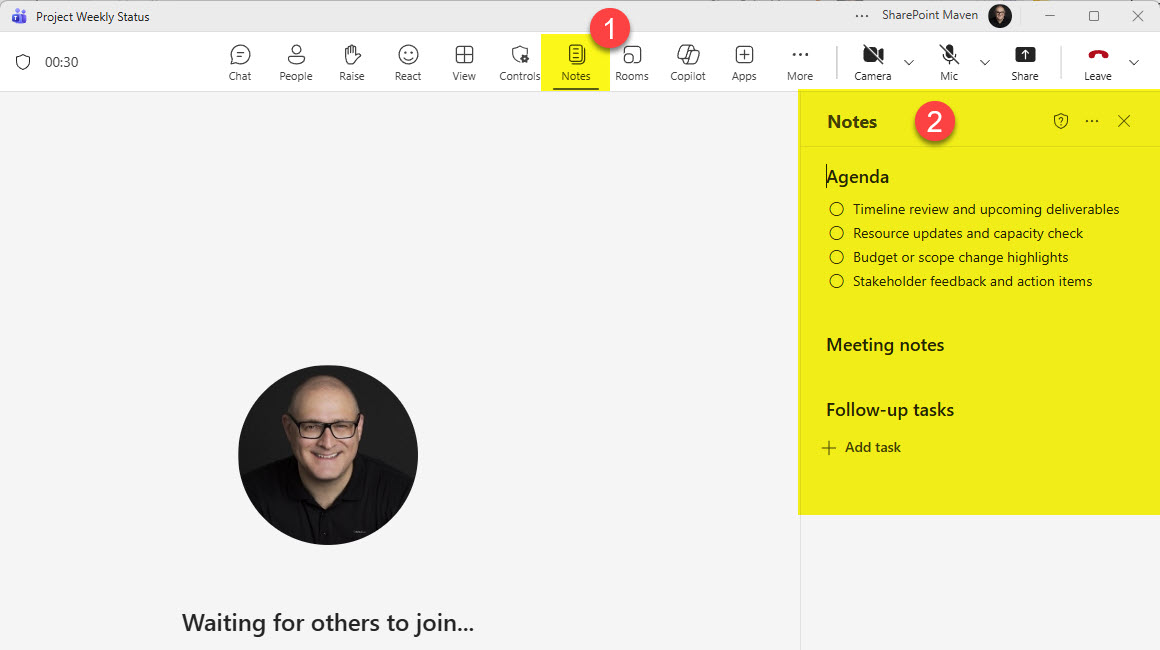
Task: Expand Mic options dropdown arrow
Action: (985, 63)
